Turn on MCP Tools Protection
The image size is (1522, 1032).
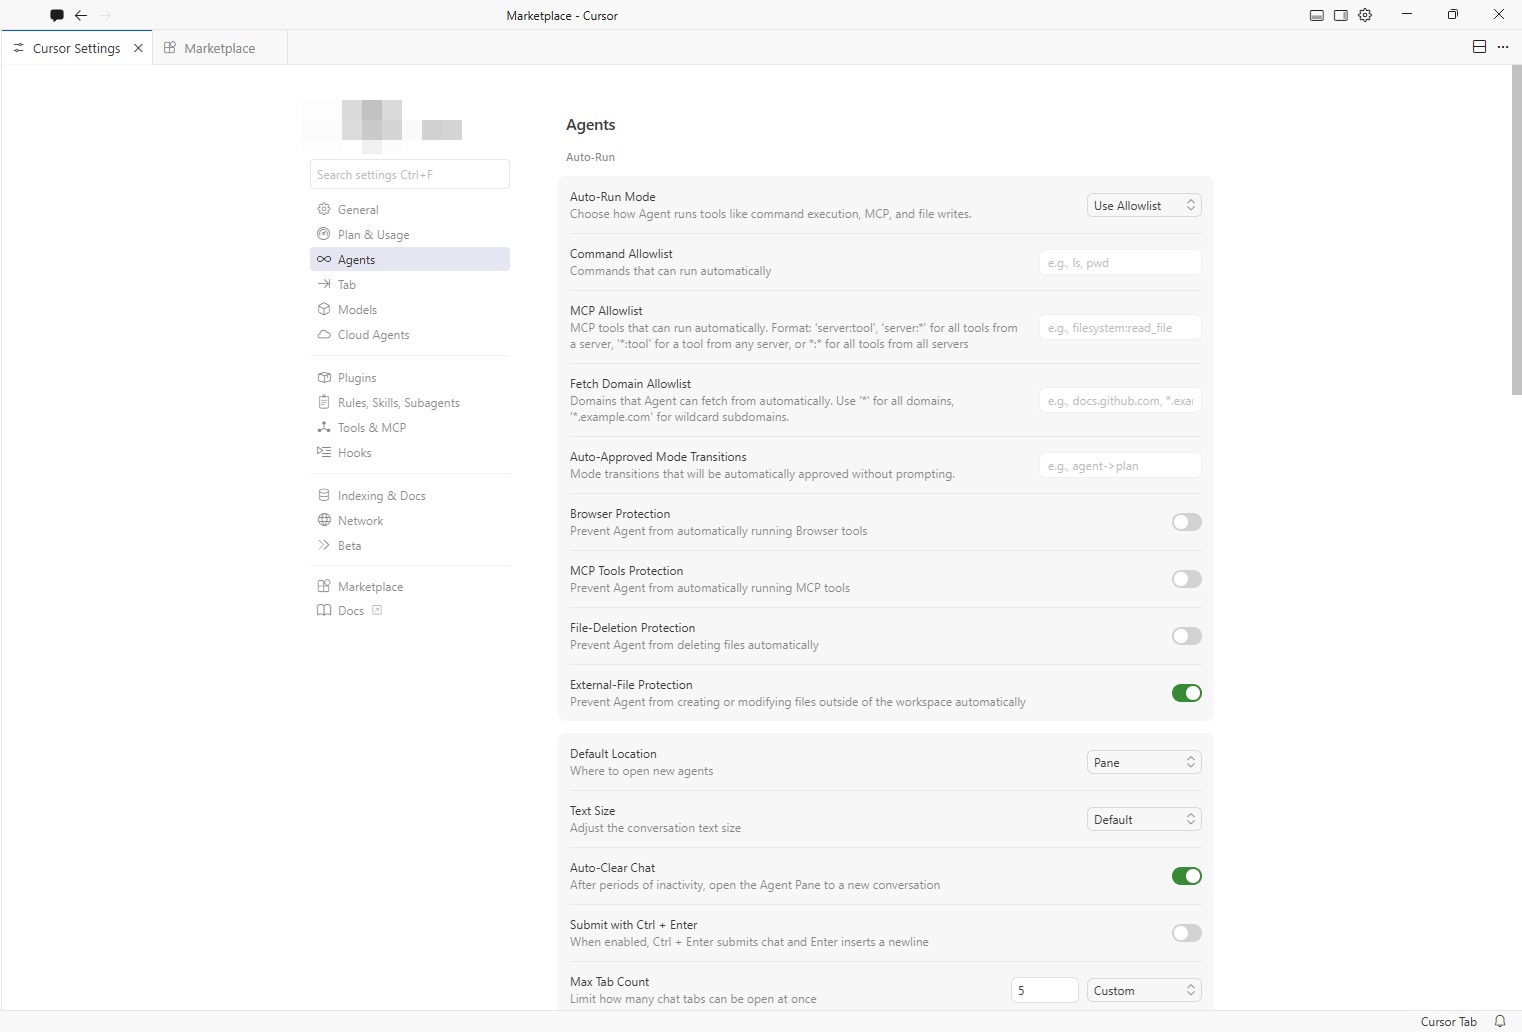[1187, 579]
